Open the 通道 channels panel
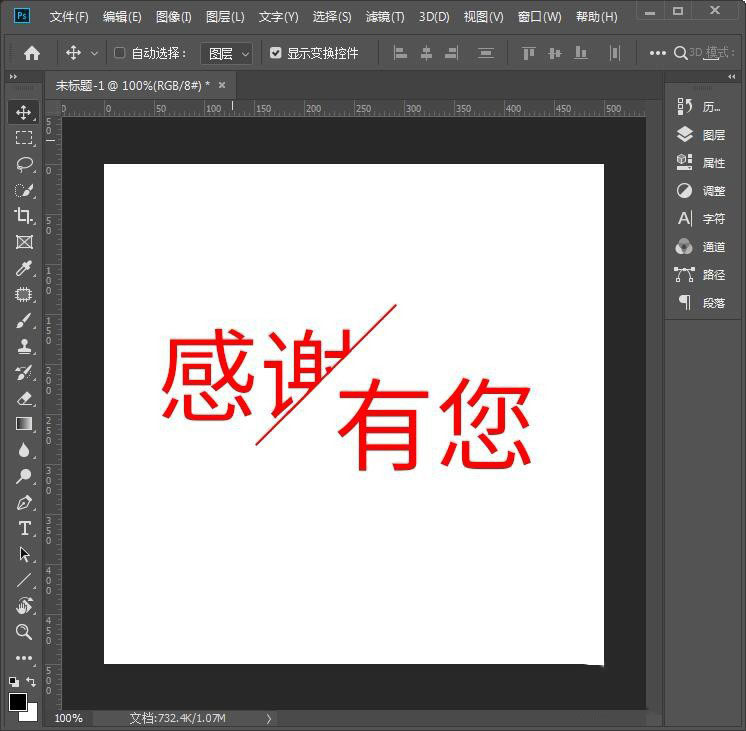The width and height of the screenshot is (746, 731). [x=700, y=247]
